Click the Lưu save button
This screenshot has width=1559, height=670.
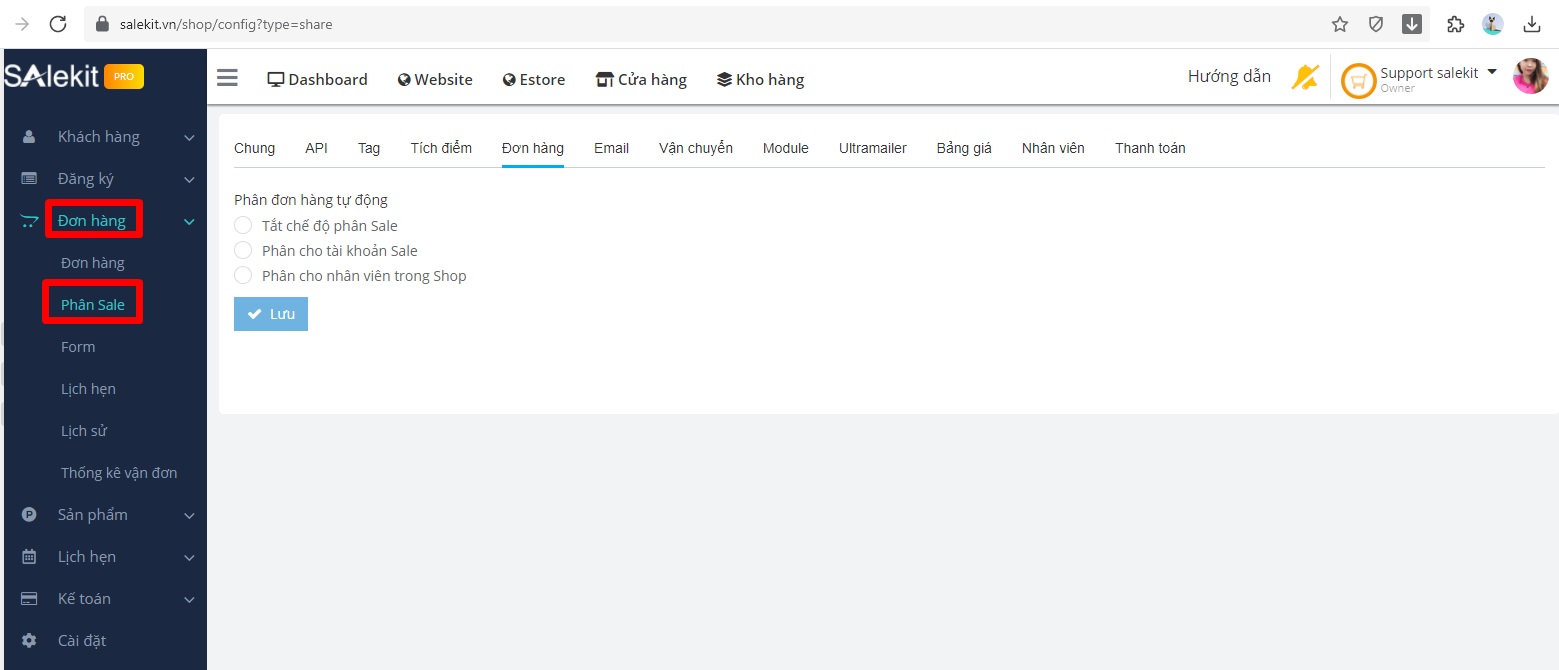pyautogui.click(x=271, y=314)
